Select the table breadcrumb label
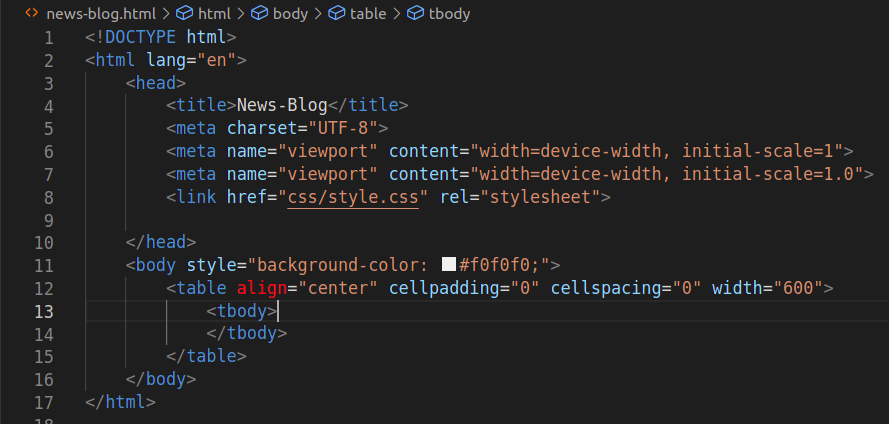 (368, 14)
